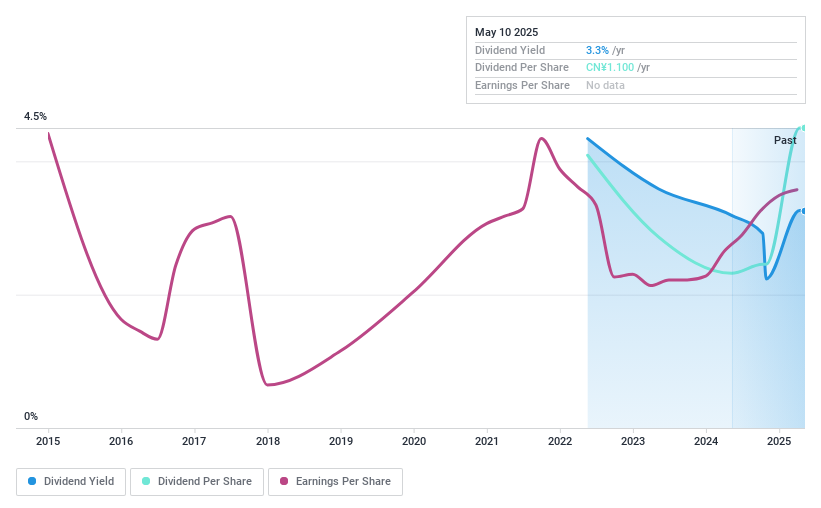
Task: Toggle the Dividend Per Share legend button
Action: point(197,481)
